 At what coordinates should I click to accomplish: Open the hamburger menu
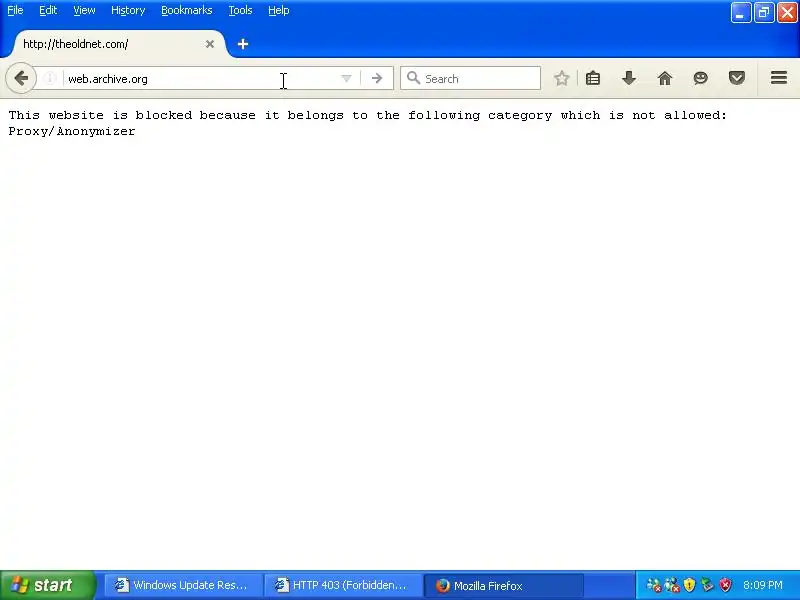coord(779,78)
